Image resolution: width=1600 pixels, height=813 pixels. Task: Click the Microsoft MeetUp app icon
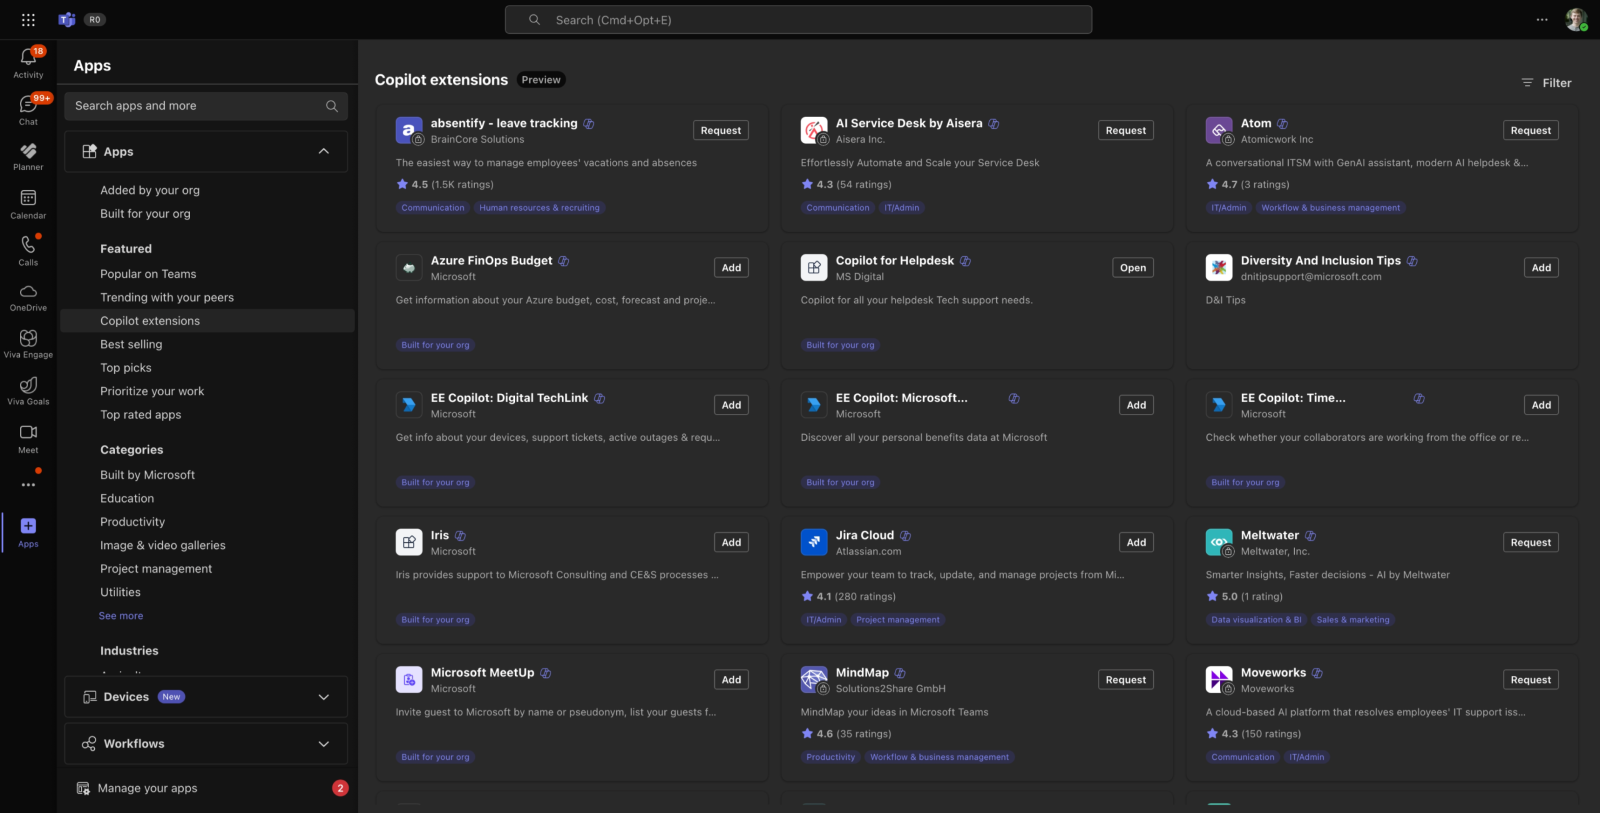pos(409,679)
